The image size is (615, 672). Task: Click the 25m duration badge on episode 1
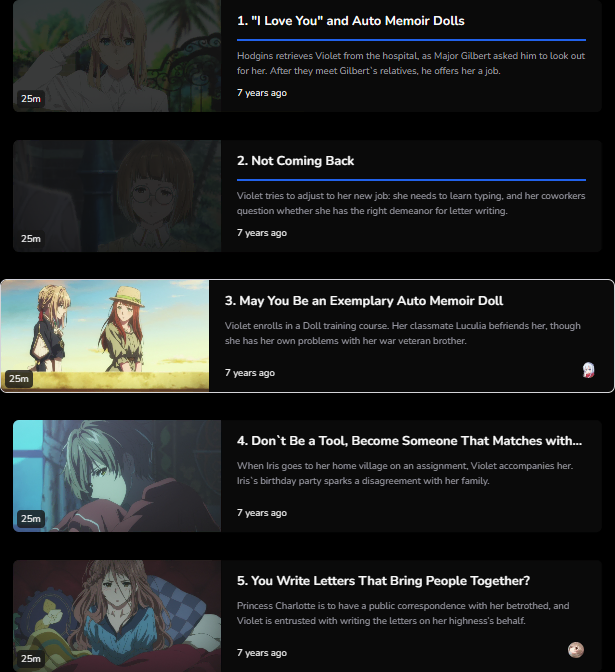tap(31, 99)
